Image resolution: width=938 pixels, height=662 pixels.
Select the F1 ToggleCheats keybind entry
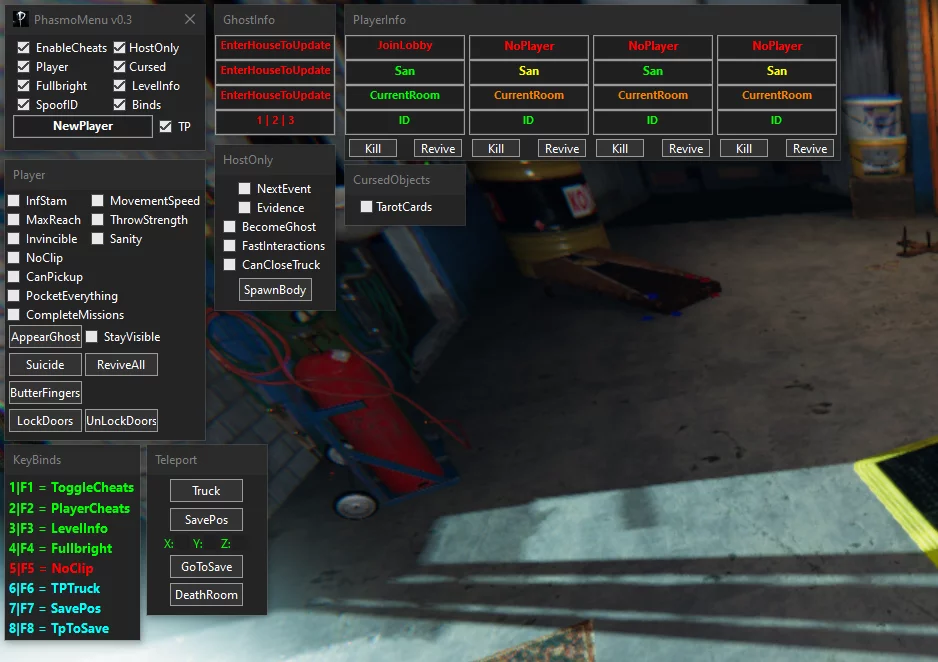[x=71, y=488]
